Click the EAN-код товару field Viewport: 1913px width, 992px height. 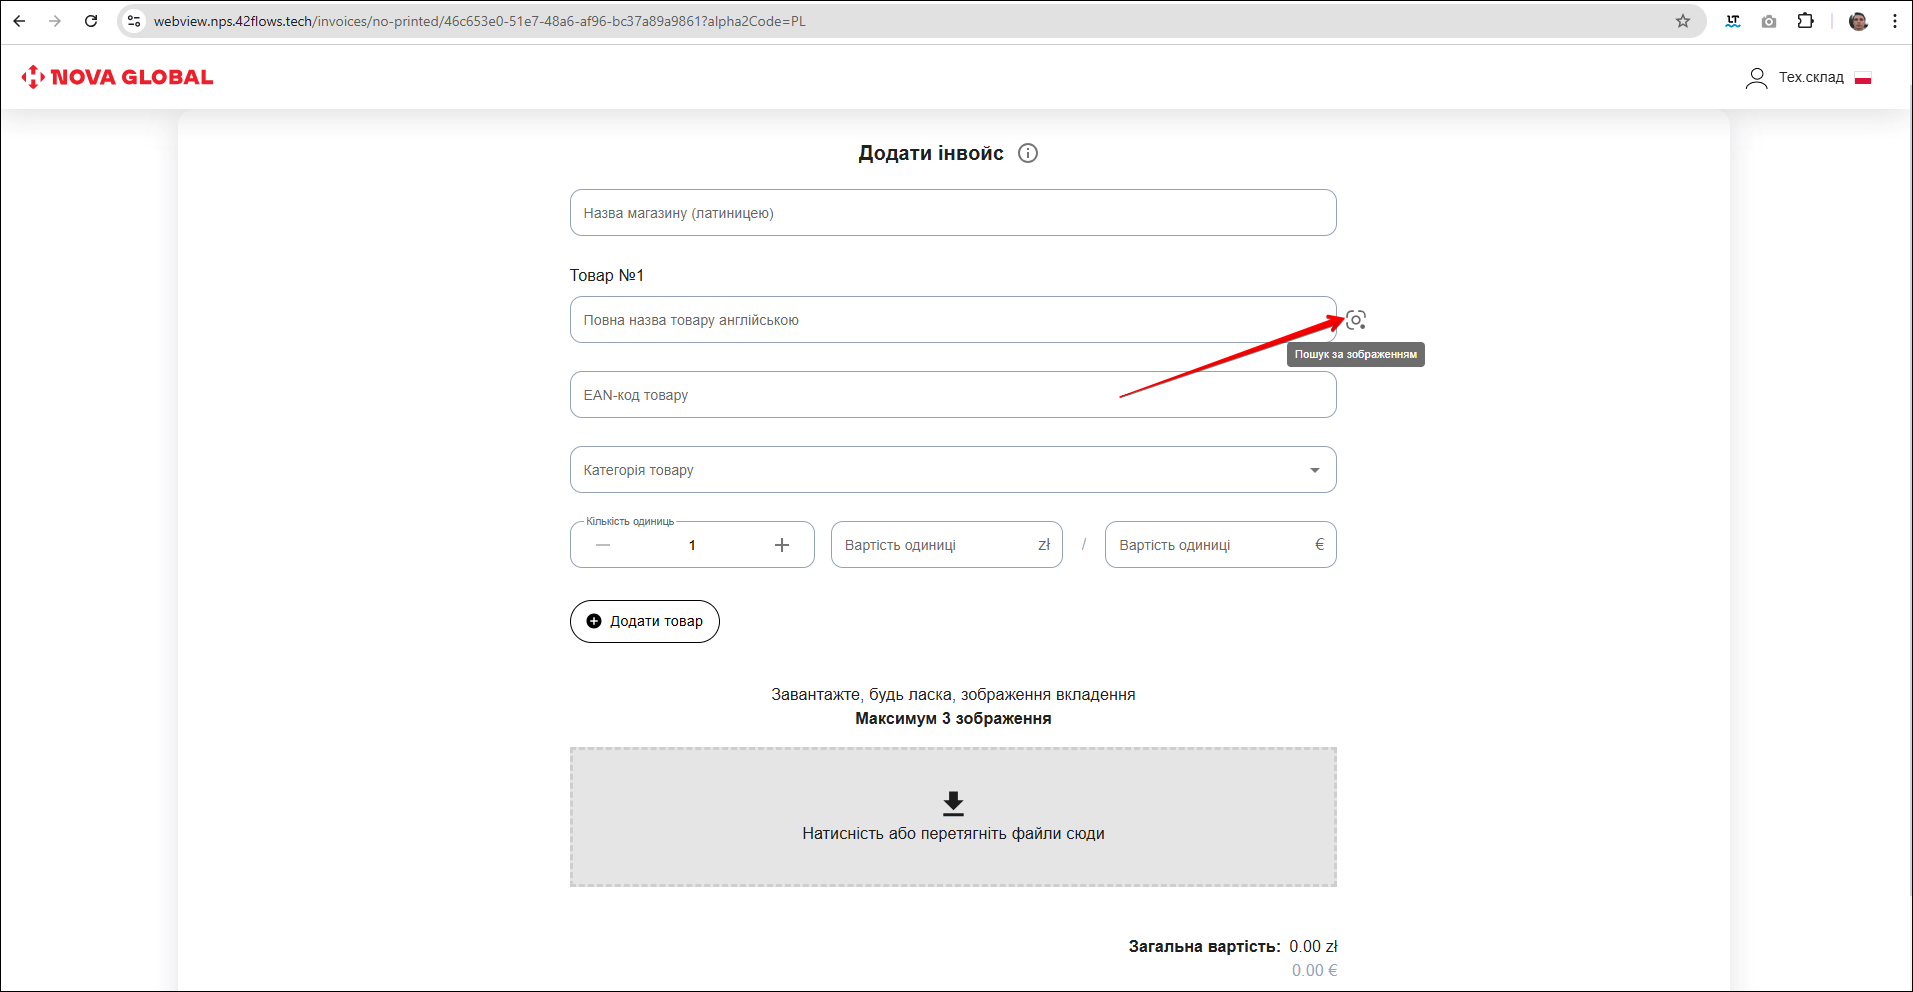pos(952,395)
